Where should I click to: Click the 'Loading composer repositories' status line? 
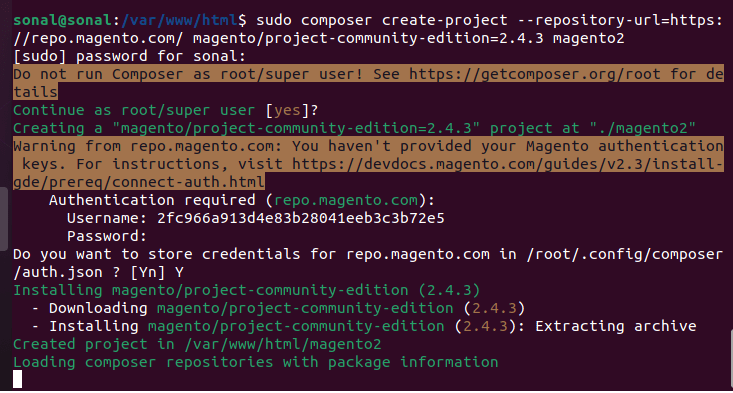pos(256,363)
